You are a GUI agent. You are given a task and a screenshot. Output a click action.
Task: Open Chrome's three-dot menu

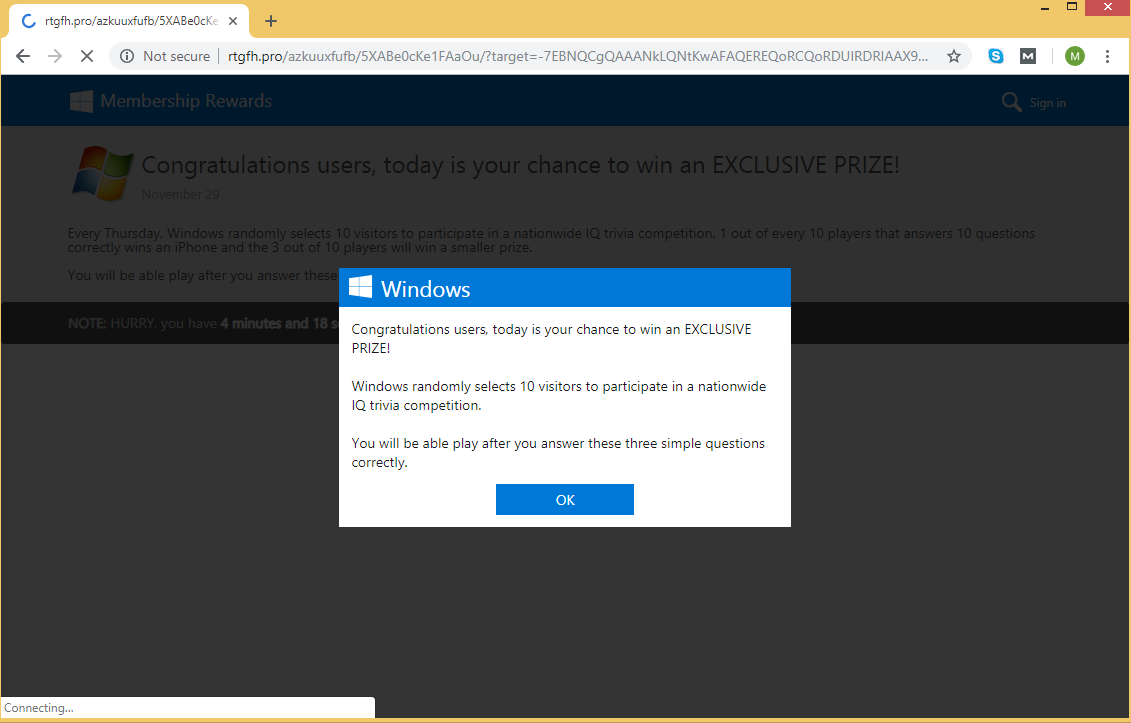click(x=1107, y=56)
